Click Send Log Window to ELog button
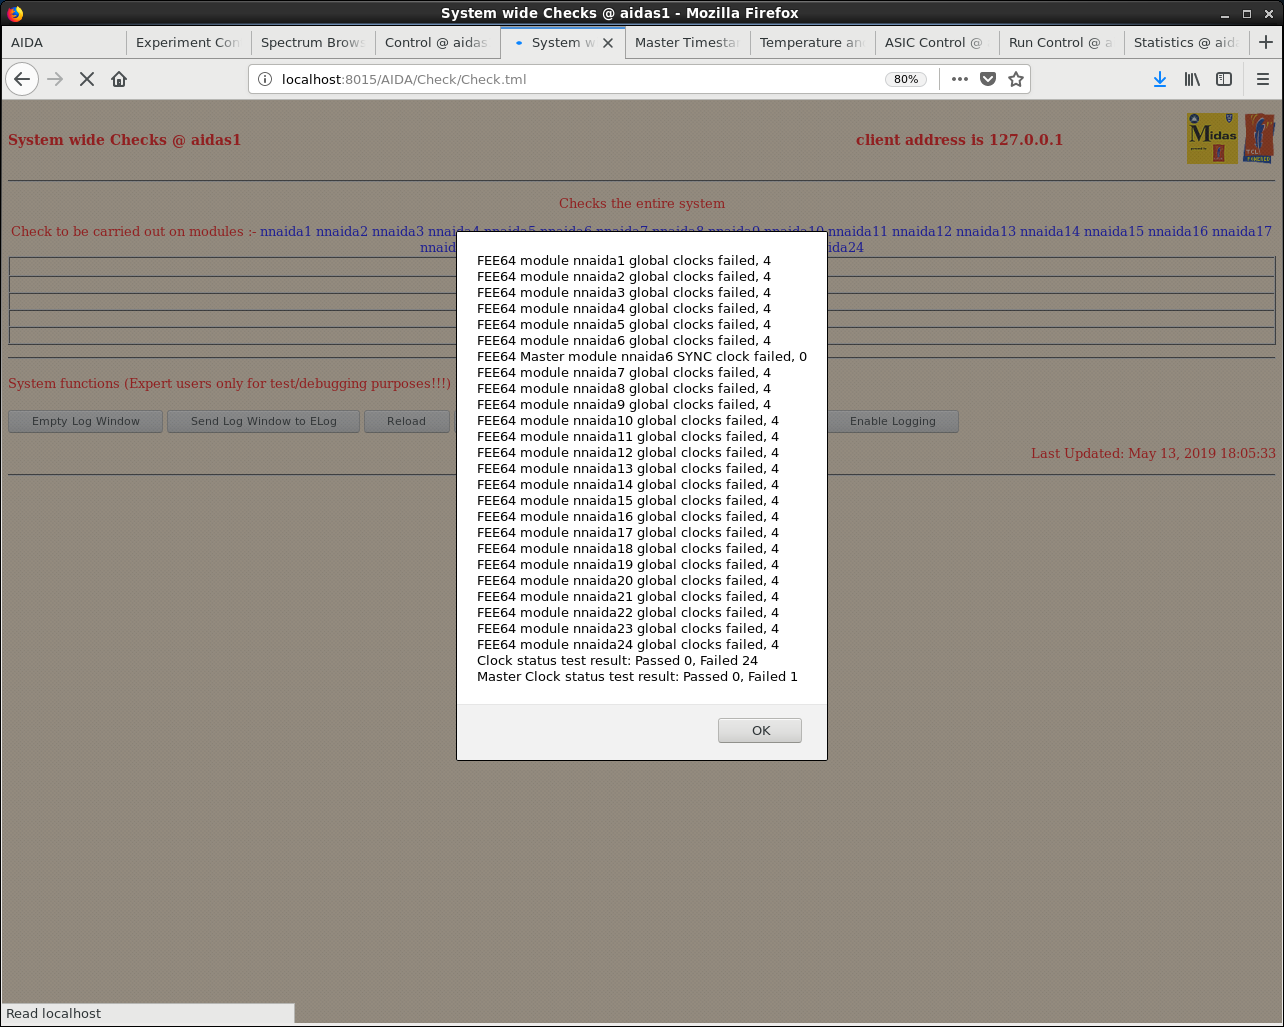 click(x=264, y=421)
